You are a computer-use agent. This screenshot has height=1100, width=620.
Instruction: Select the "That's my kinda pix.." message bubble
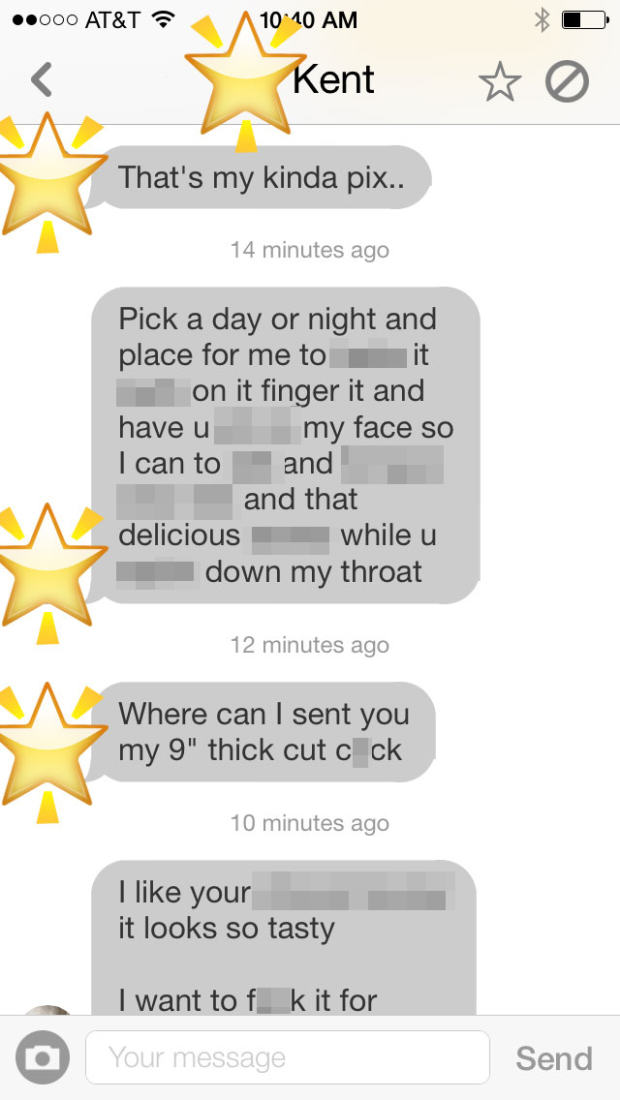tap(263, 177)
